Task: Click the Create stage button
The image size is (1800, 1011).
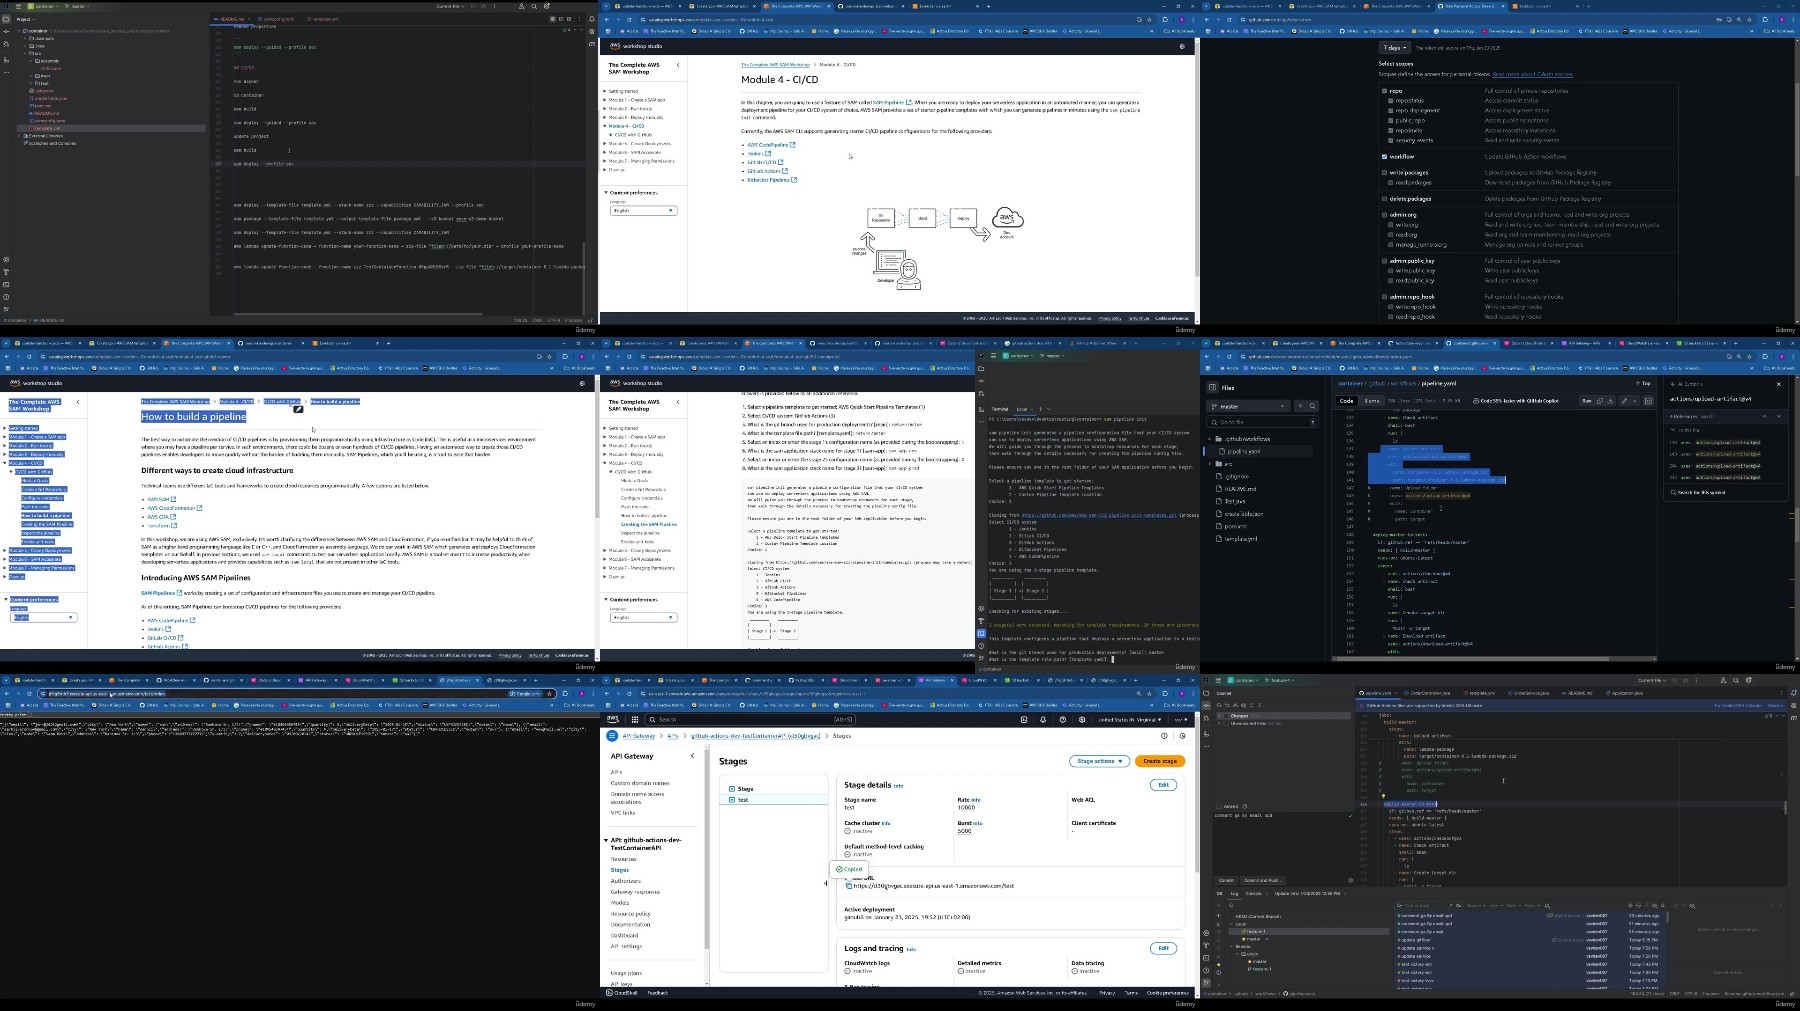Action: point(1160,761)
